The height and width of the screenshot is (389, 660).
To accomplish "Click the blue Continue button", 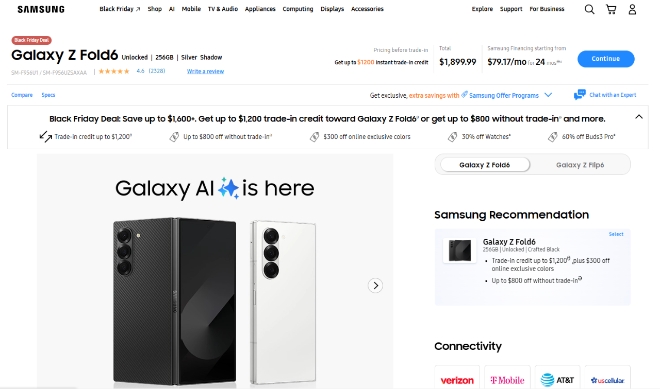I will click(x=606, y=59).
